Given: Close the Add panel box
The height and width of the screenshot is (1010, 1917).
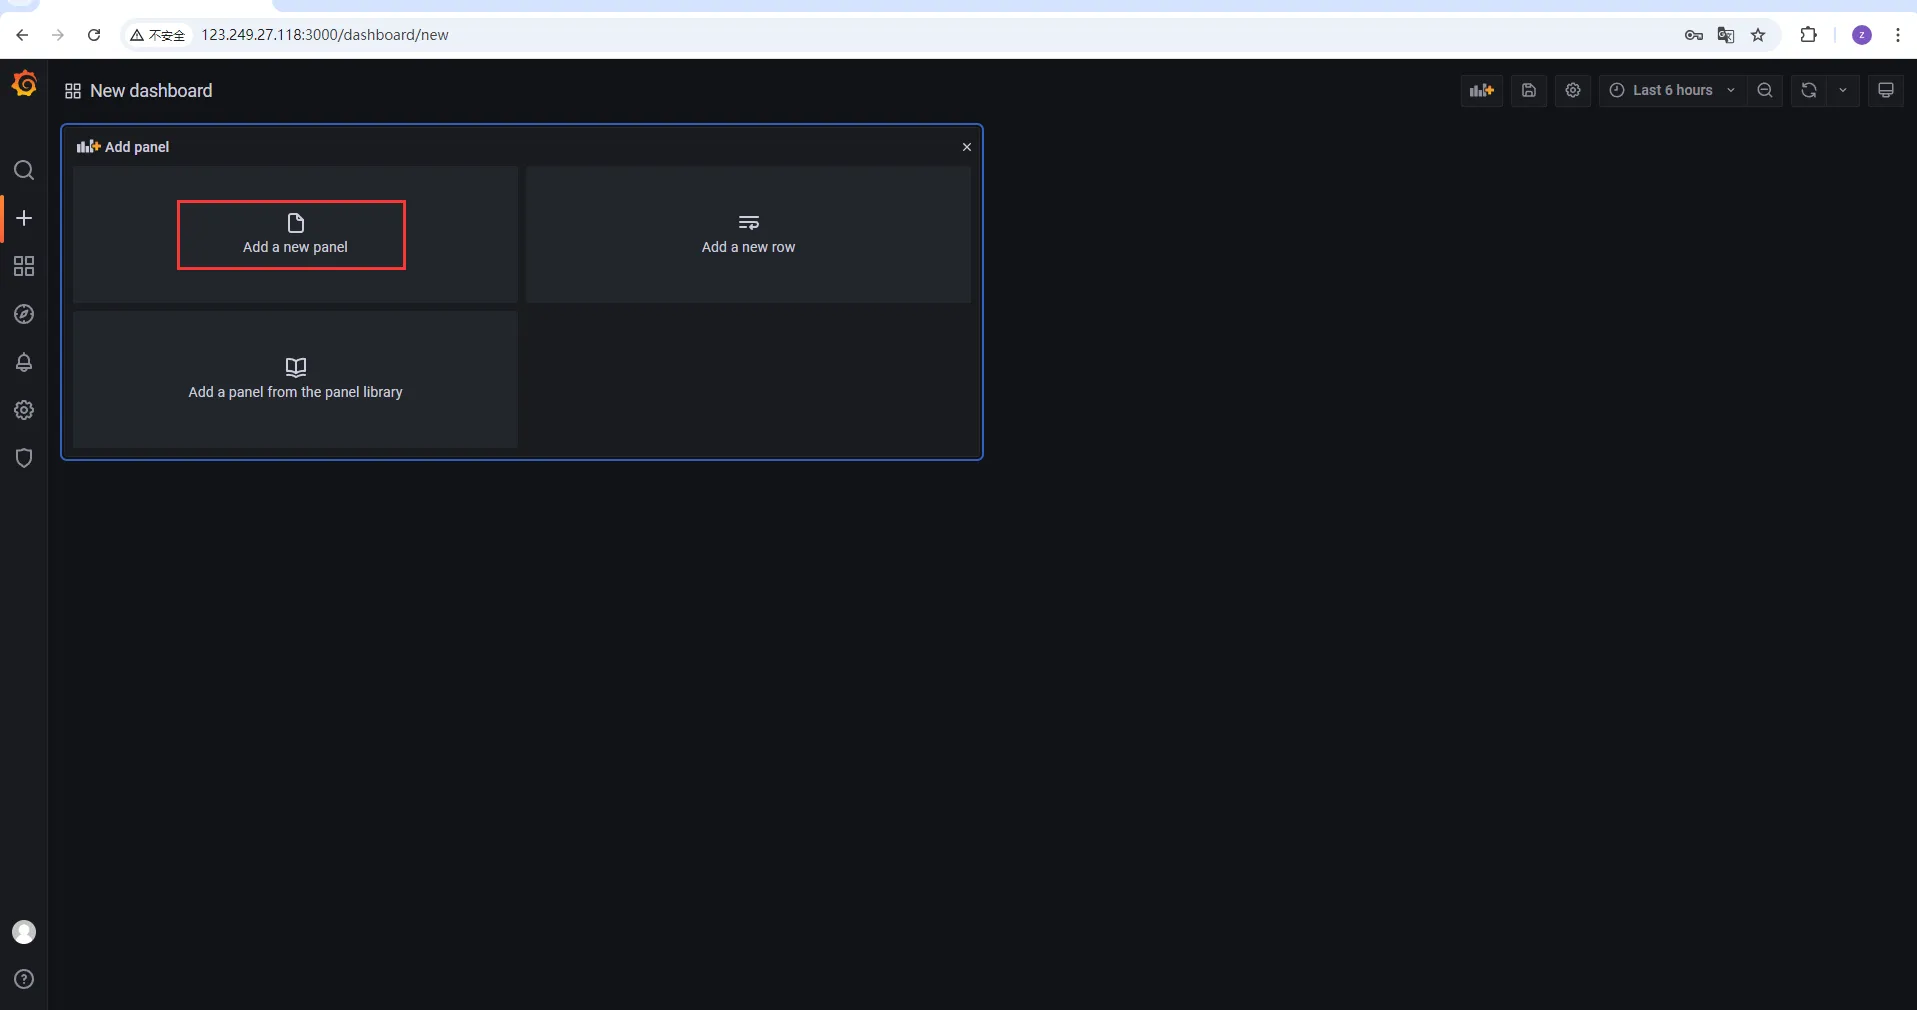Looking at the screenshot, I should click(x=967, y=147).
